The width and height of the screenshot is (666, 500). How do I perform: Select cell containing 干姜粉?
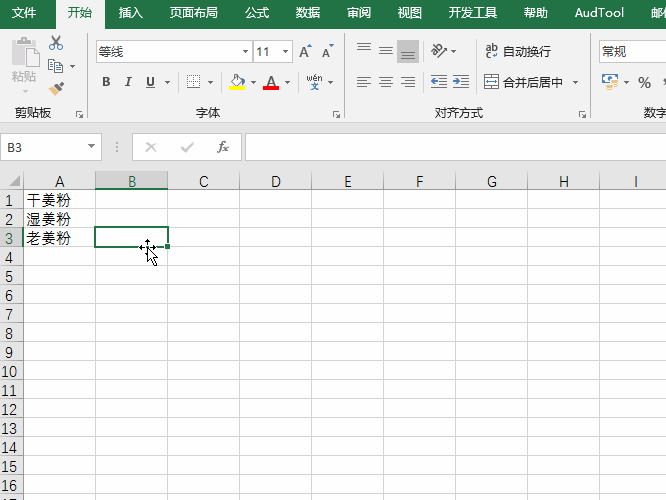pyautogui.click(x=59, y=200)
